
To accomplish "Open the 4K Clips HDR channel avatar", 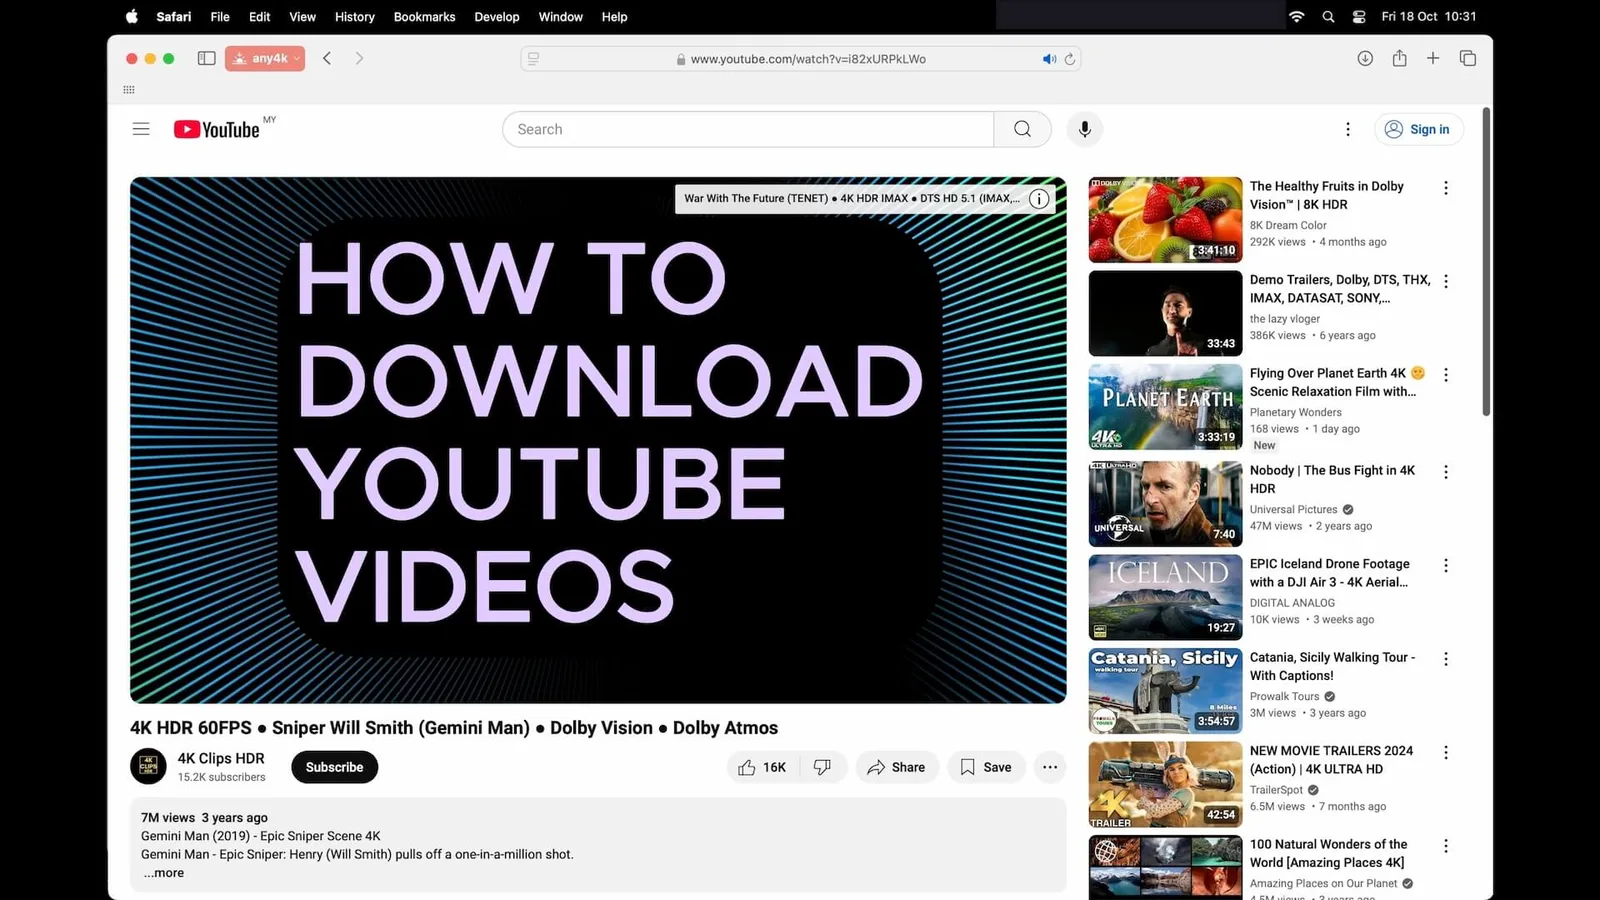I will (148, 767).
